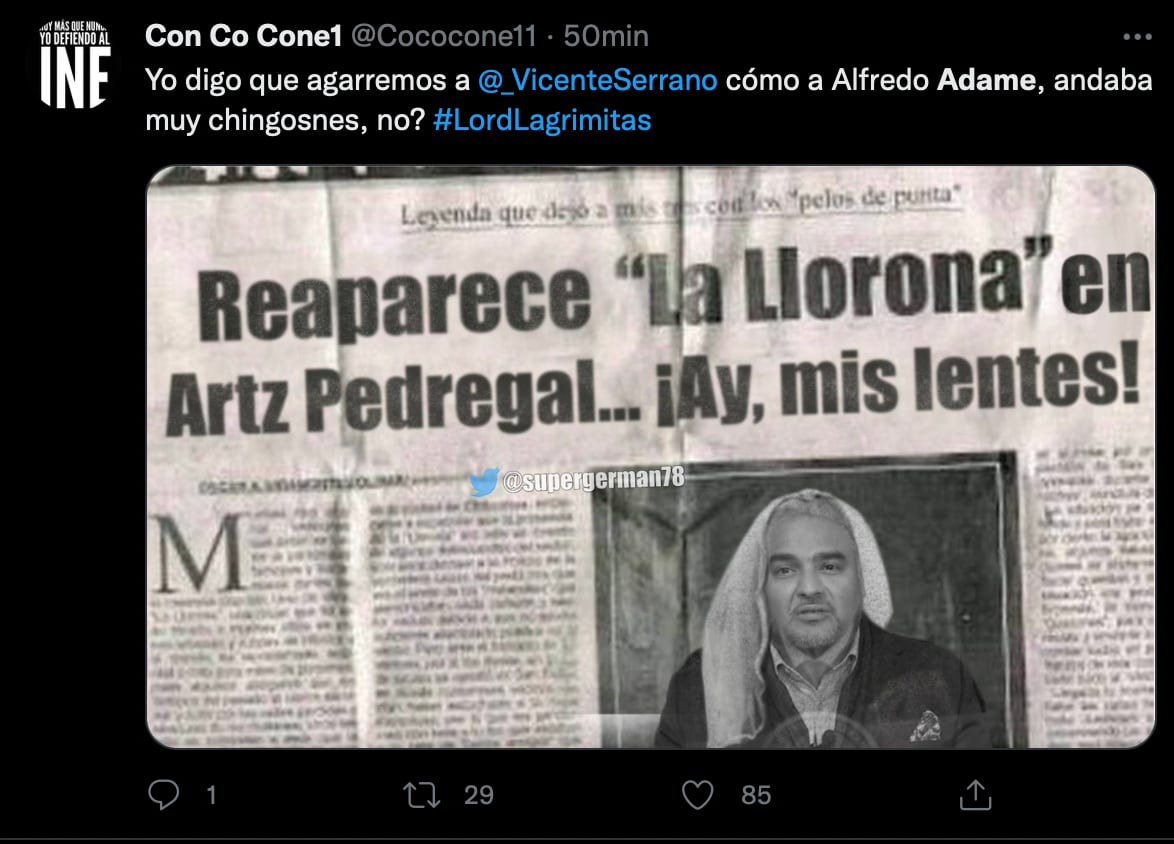Screen dimensions: 1174x844
Task: Click the bold word Adame in tweet
Action: tap(986, 80)
